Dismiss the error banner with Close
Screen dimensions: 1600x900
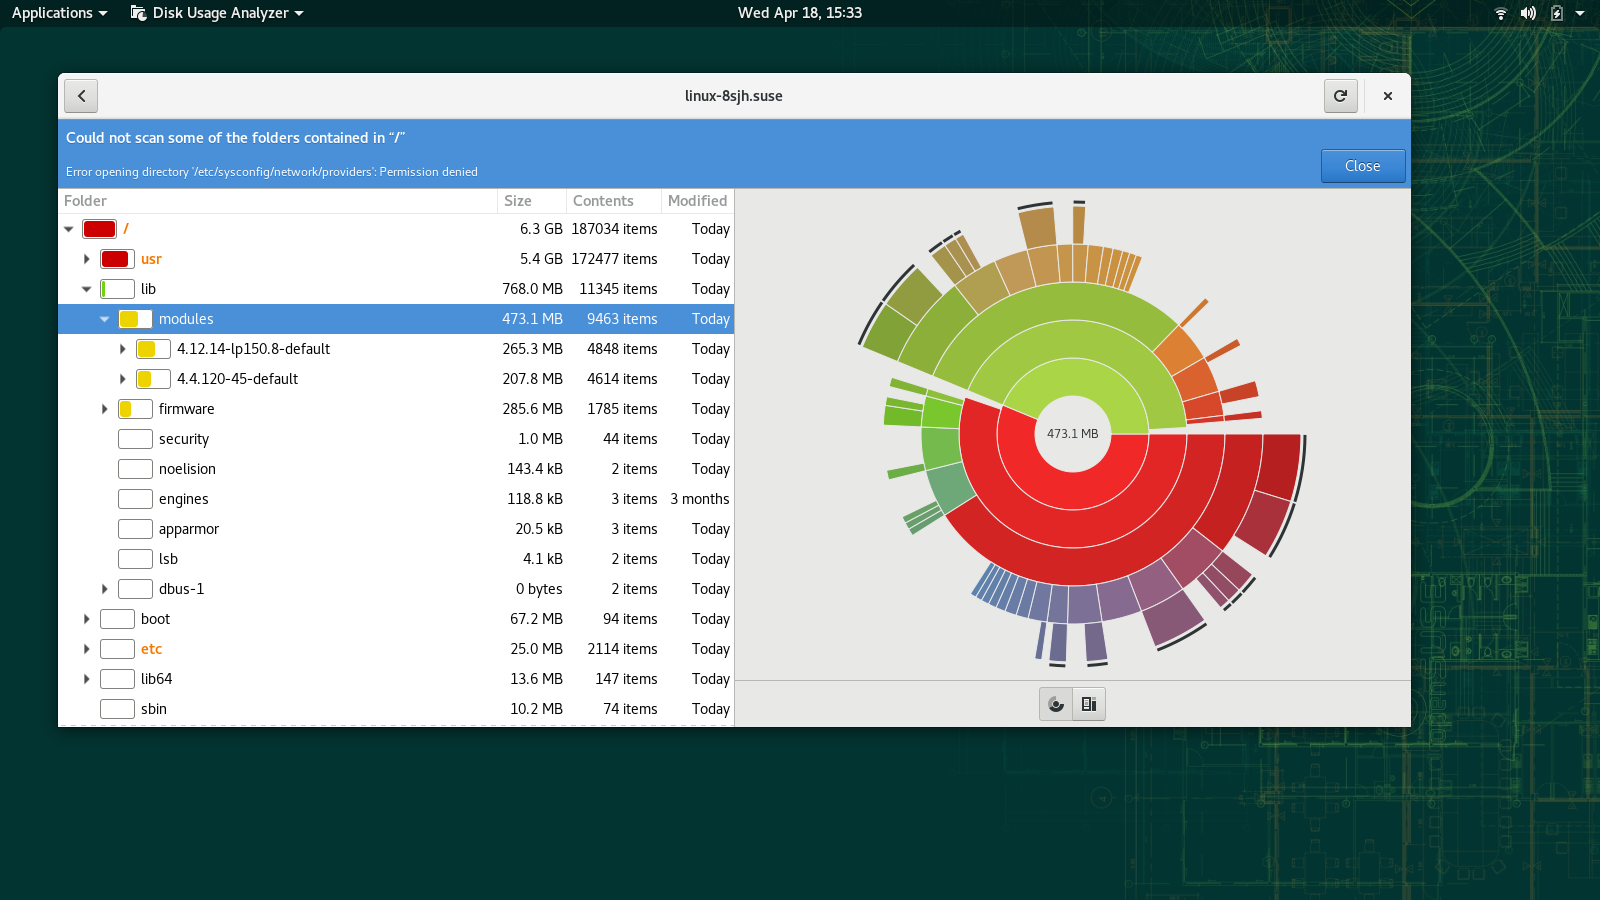tap(1362, 166)
